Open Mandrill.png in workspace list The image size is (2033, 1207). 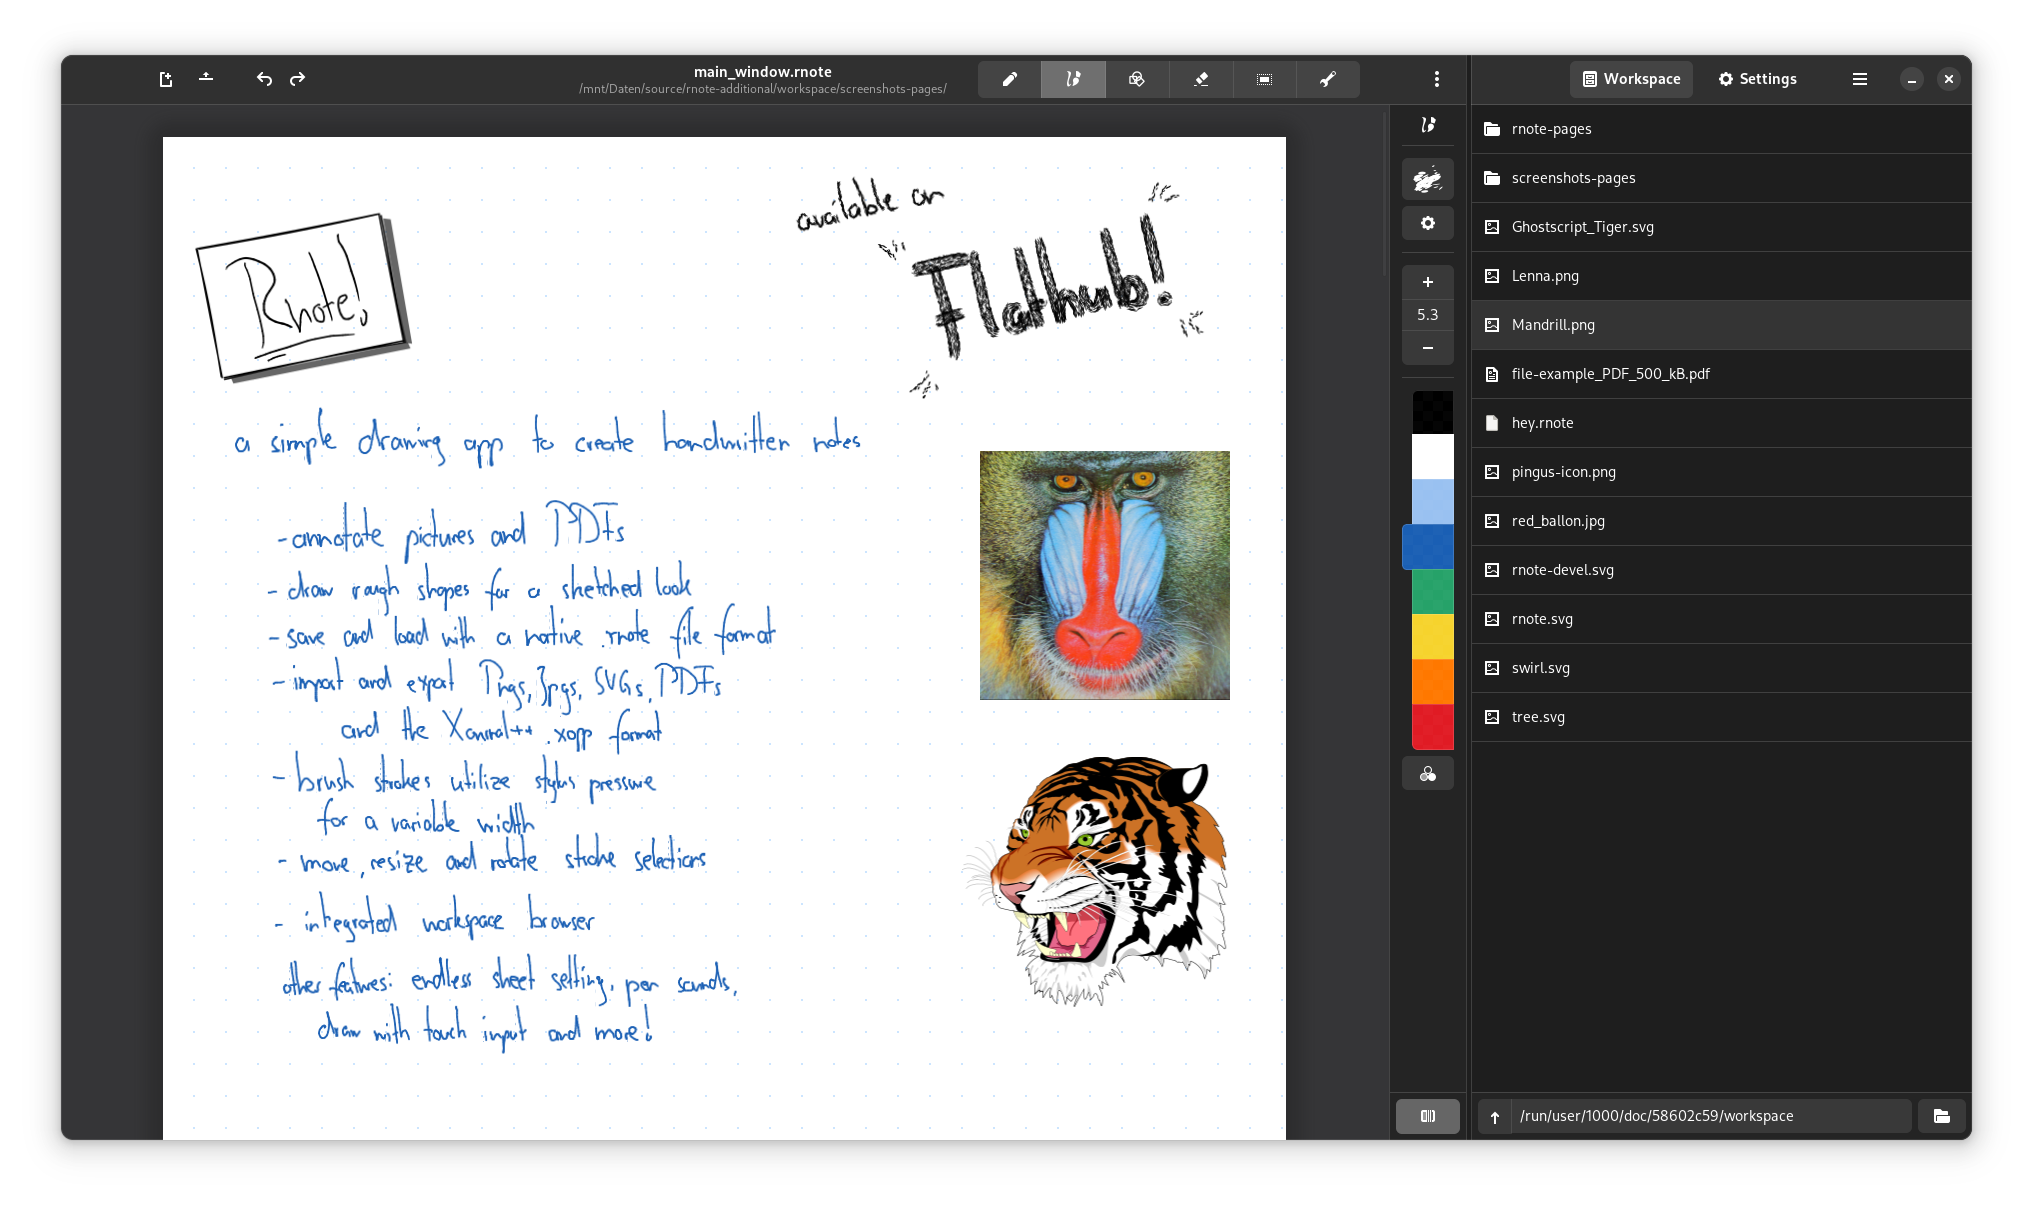pyautogui.click(x=1552, y=325)
